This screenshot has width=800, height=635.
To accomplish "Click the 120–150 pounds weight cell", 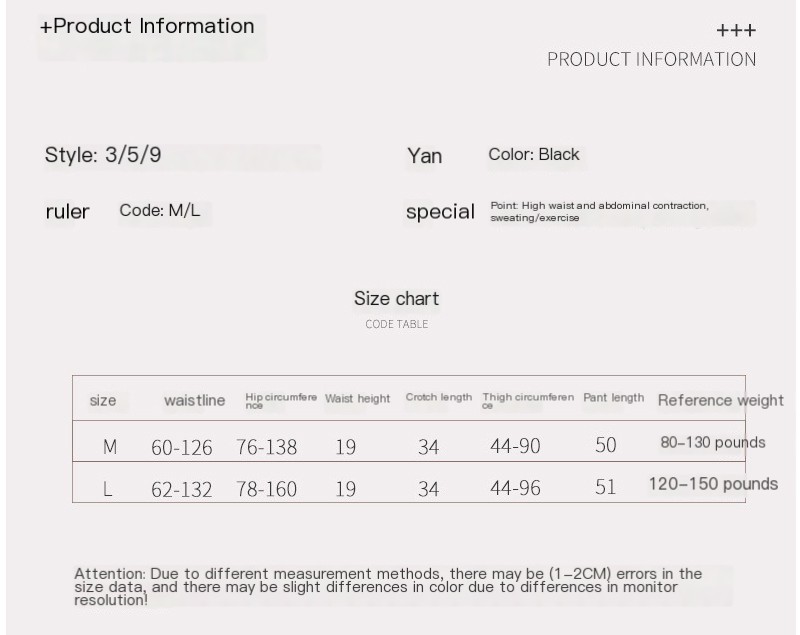I will pos(713,484).
